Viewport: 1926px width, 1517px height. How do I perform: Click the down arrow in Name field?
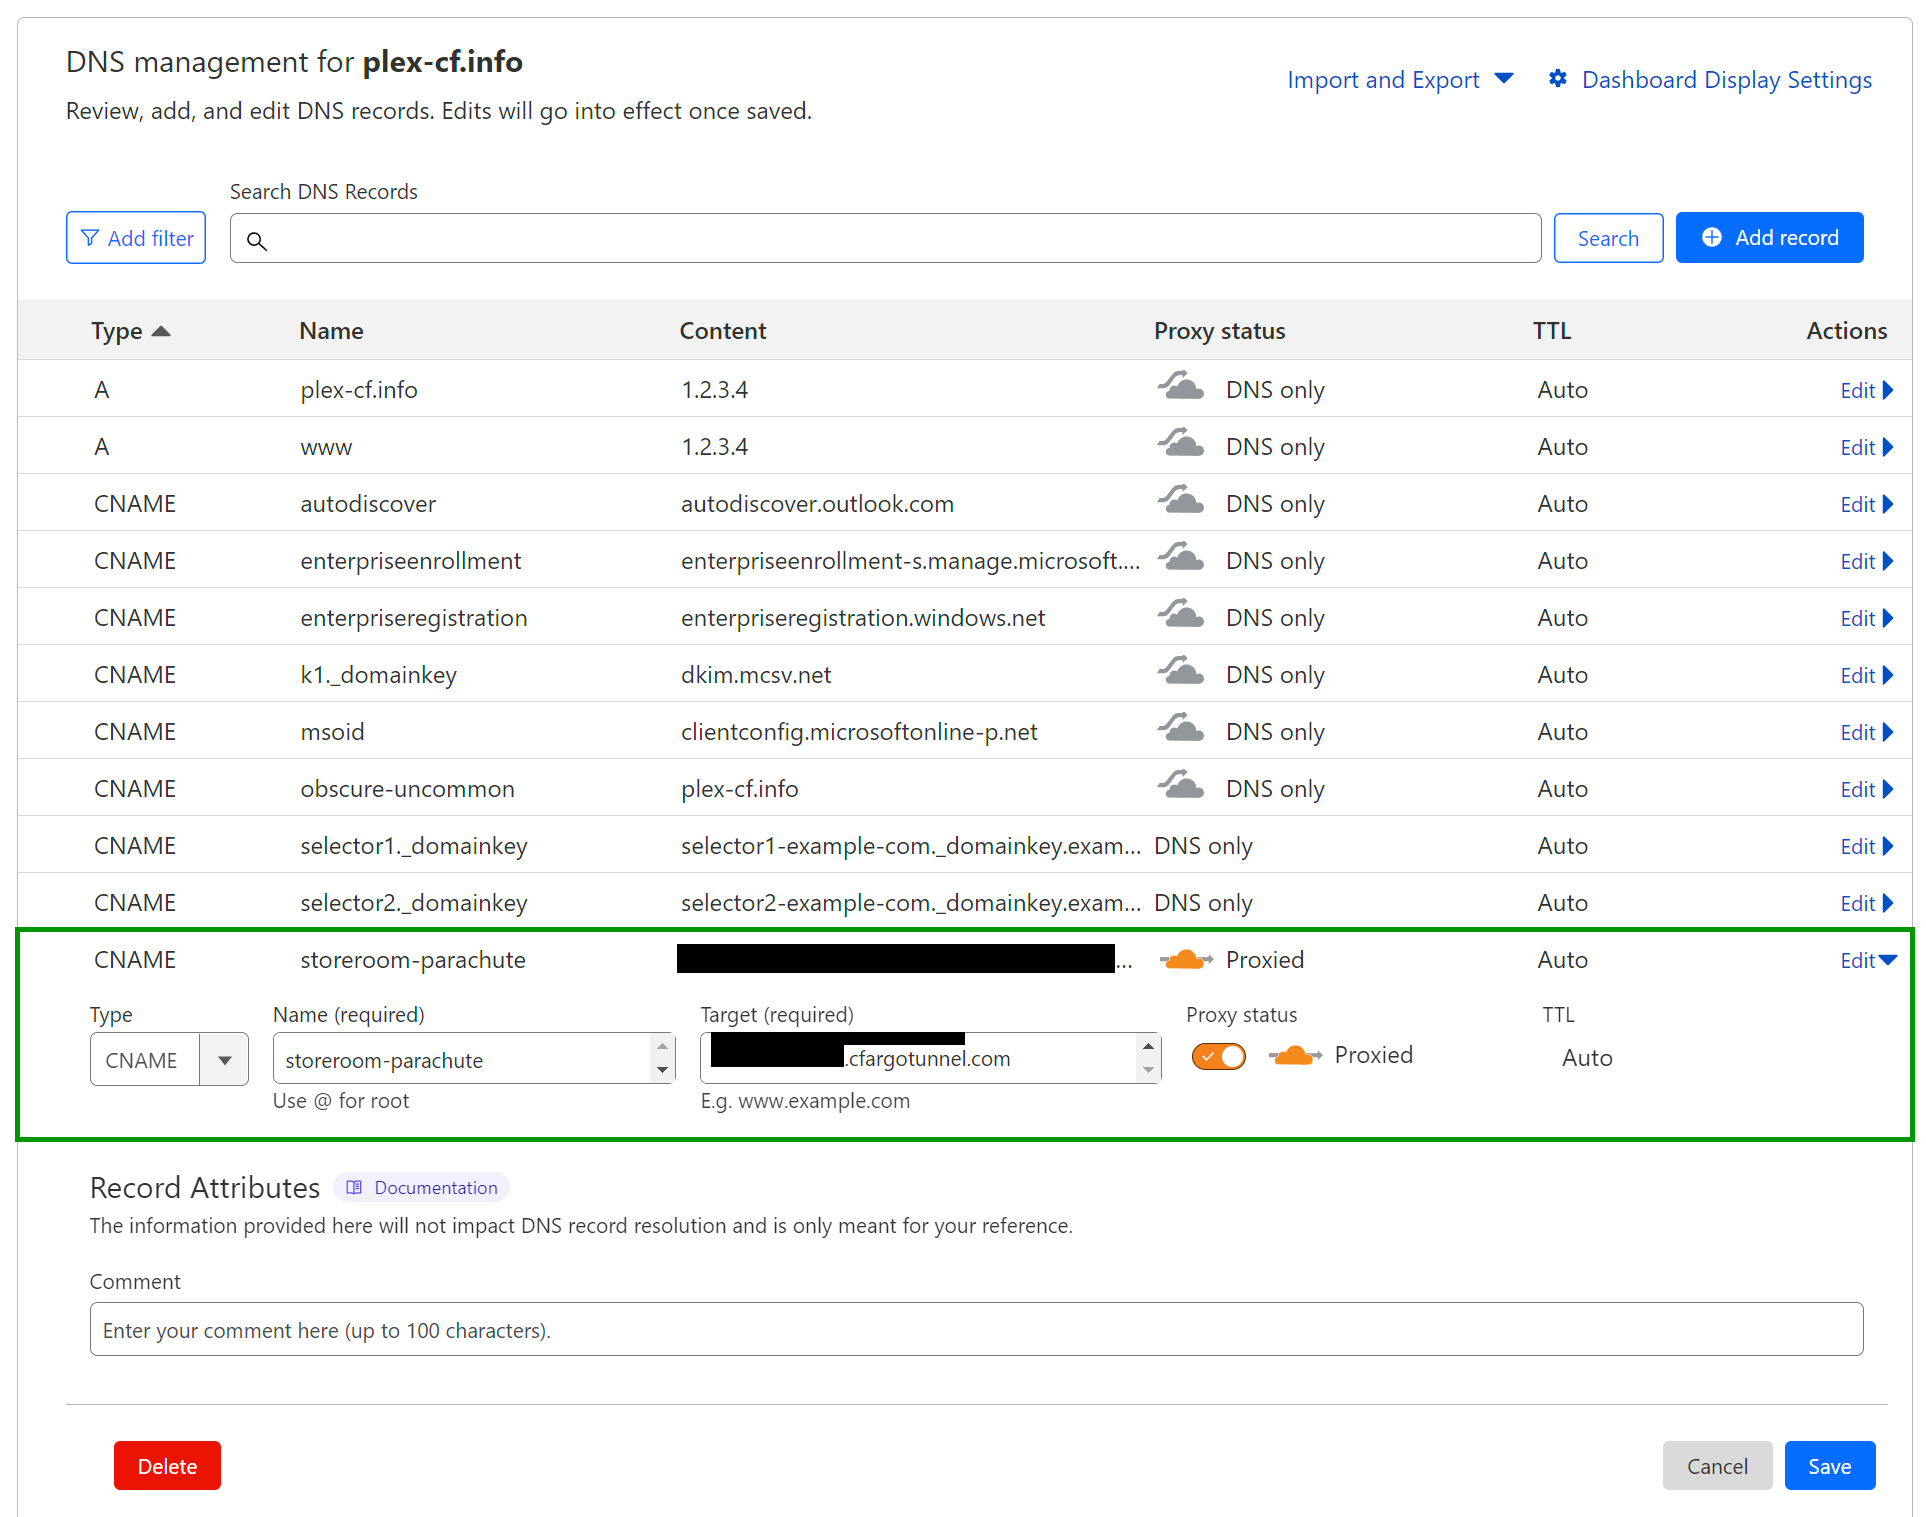pyautogui.click(x=662, y=1071)
